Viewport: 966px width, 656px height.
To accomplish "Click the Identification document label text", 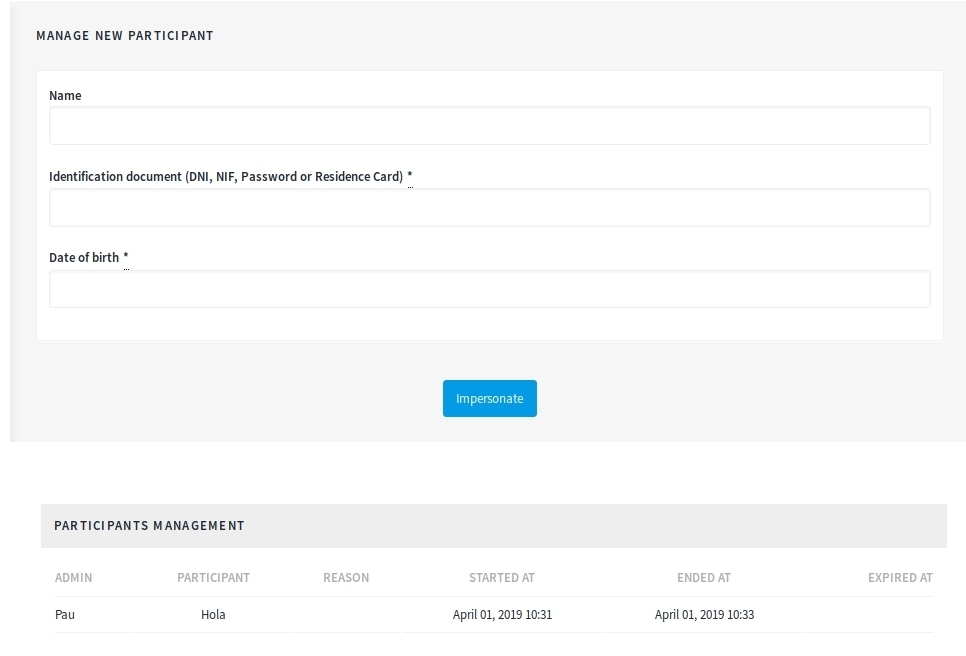I will (x=225, y=177).
